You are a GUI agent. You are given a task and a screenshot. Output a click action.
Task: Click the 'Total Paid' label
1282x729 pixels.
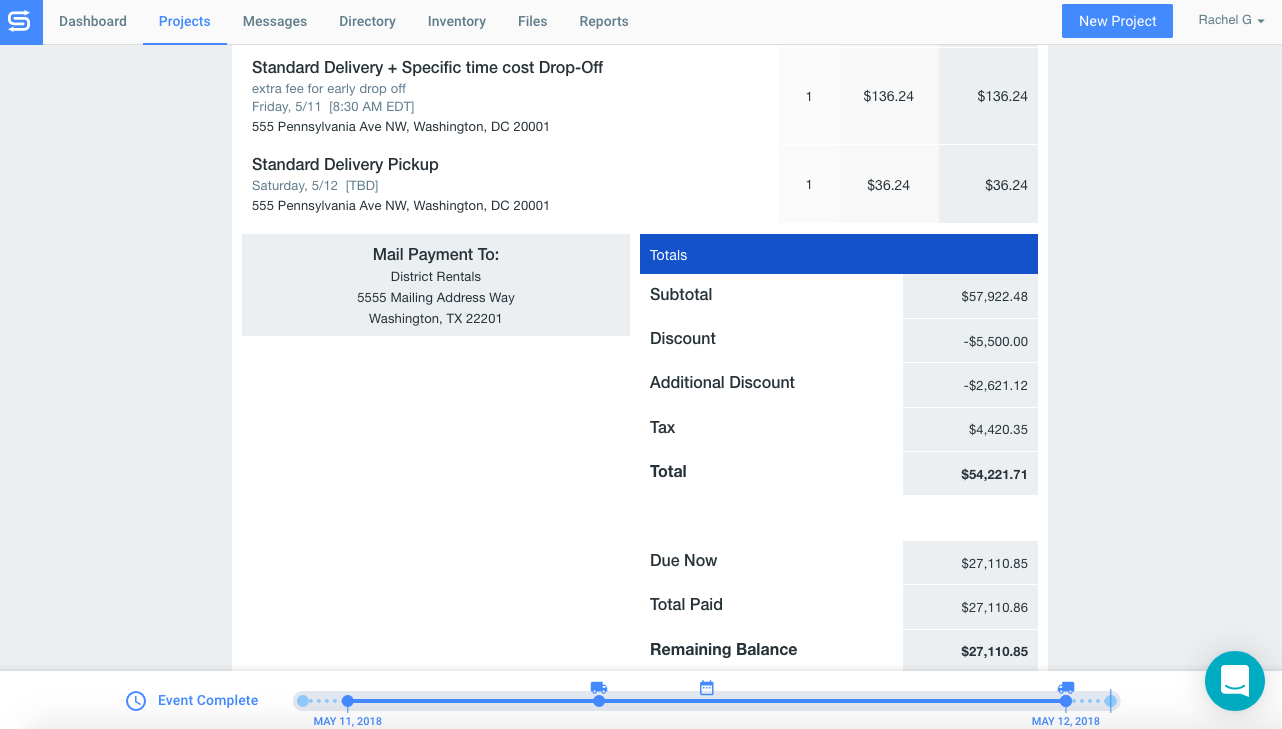coord(686,604)
